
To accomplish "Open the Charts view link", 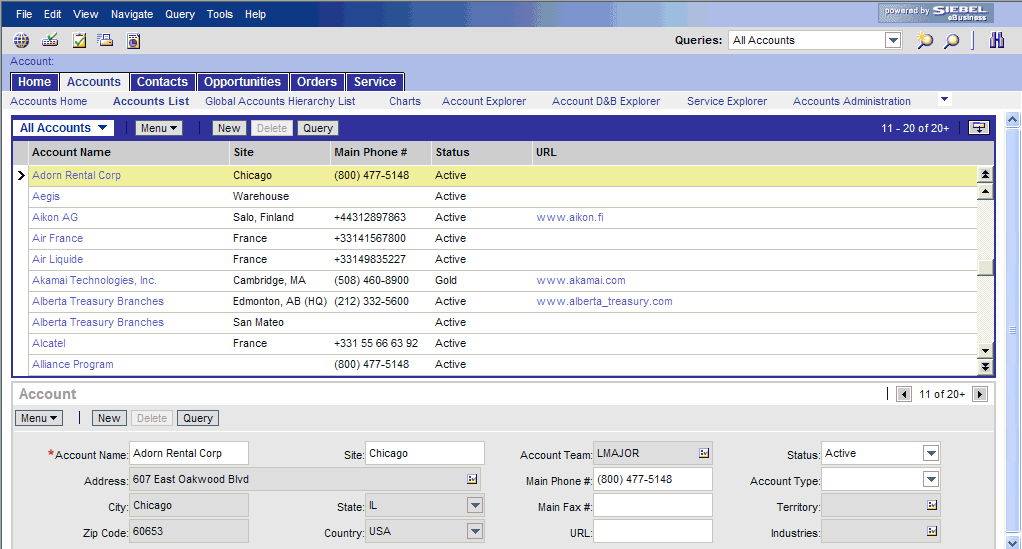I will click(x=405, y=101).
